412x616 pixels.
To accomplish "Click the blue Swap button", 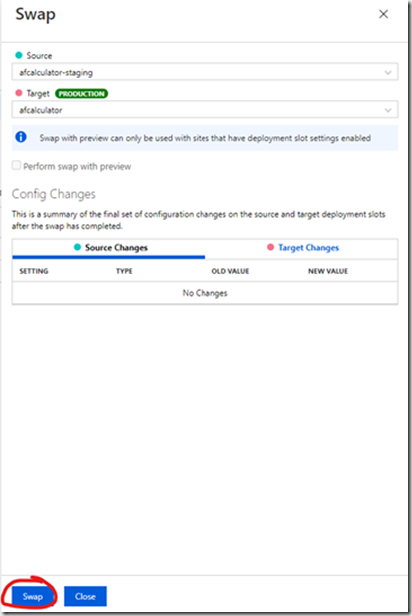I will [32, 596].
